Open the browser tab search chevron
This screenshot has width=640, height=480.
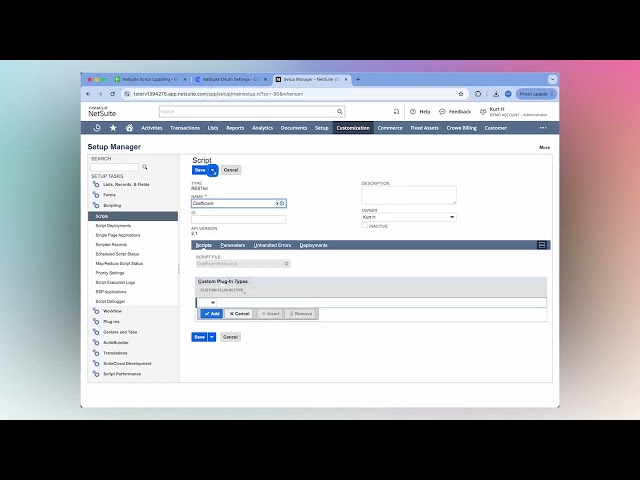coord(552,80)
